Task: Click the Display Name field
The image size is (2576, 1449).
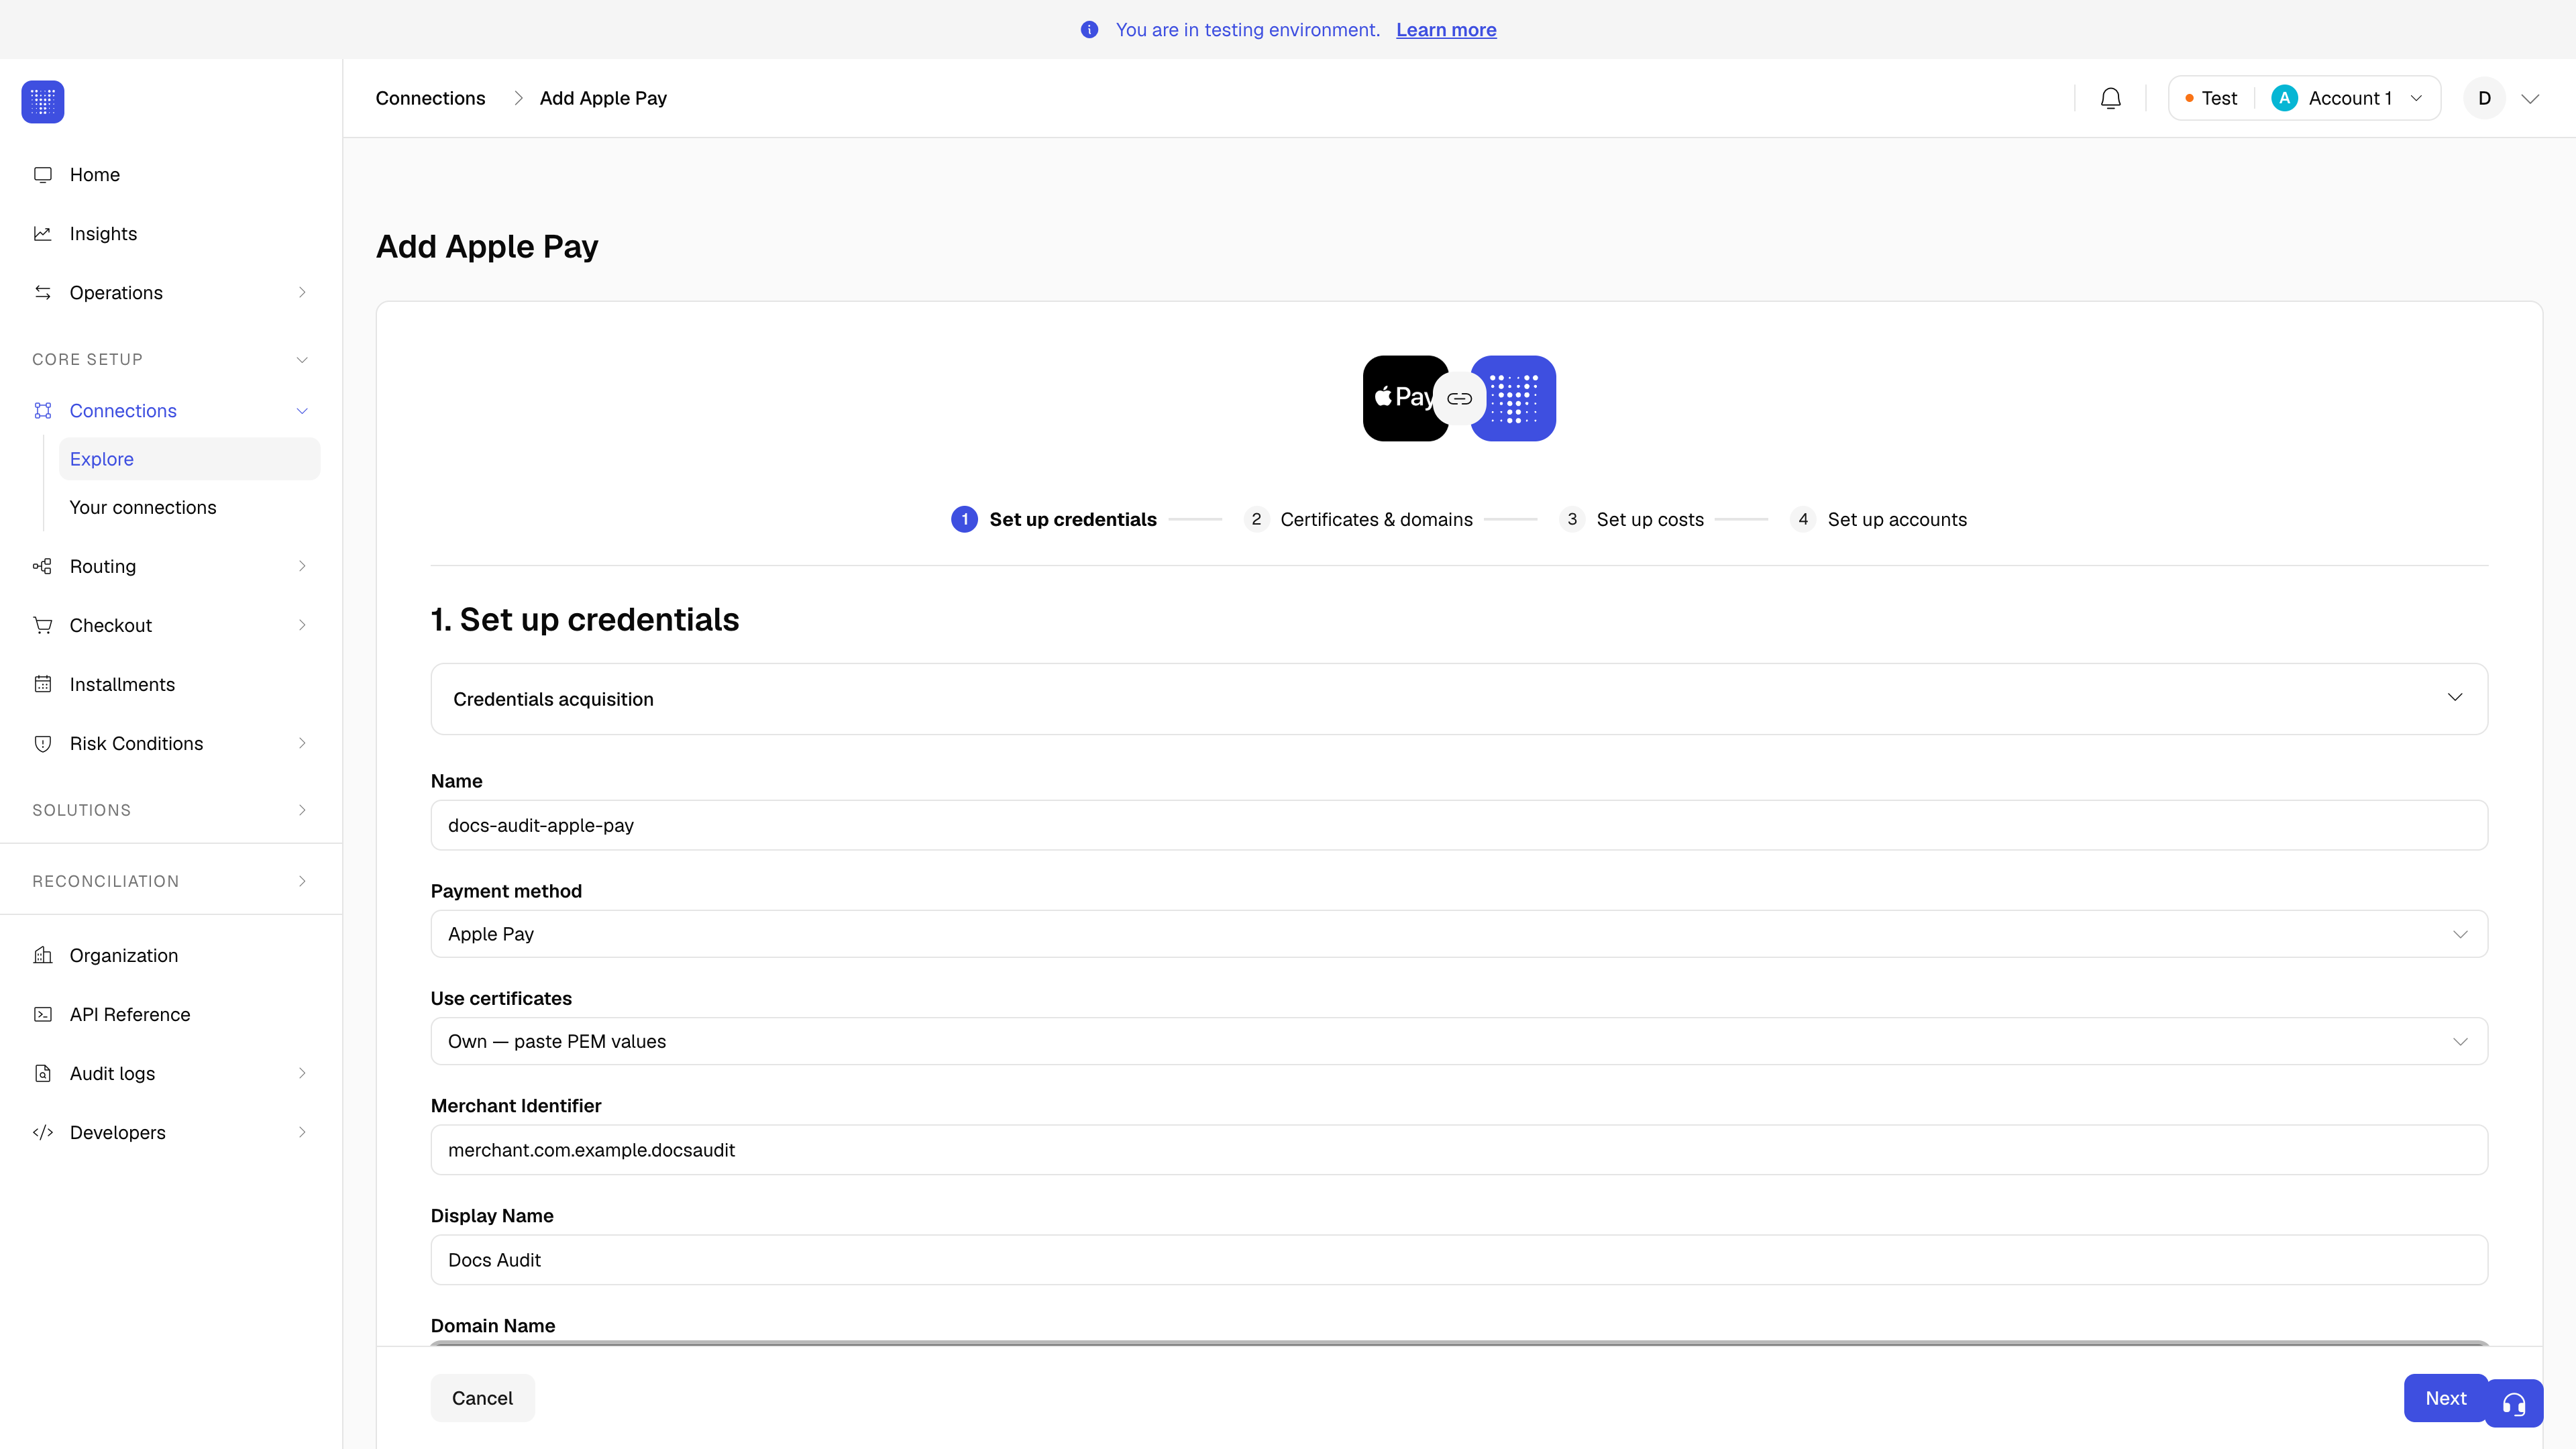Action: click(1459, 1260)
